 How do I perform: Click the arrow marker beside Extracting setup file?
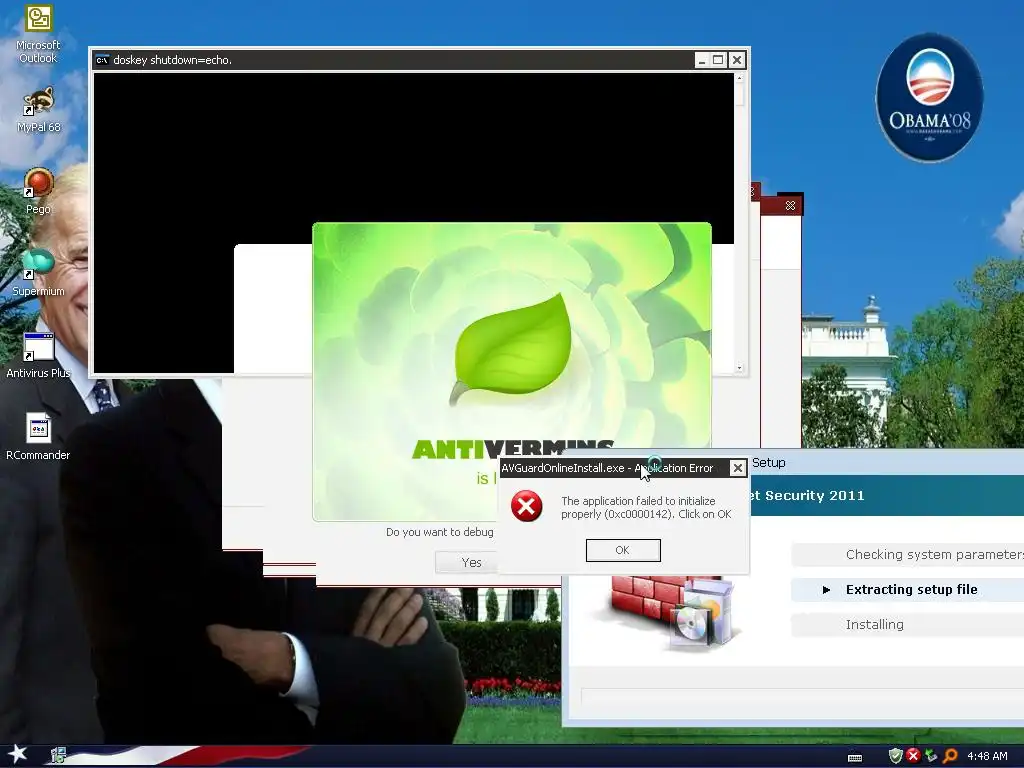coord(826,590)
